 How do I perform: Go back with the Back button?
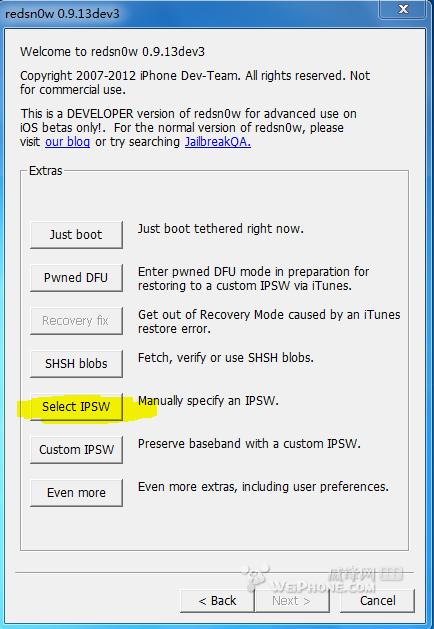point(217,601)
